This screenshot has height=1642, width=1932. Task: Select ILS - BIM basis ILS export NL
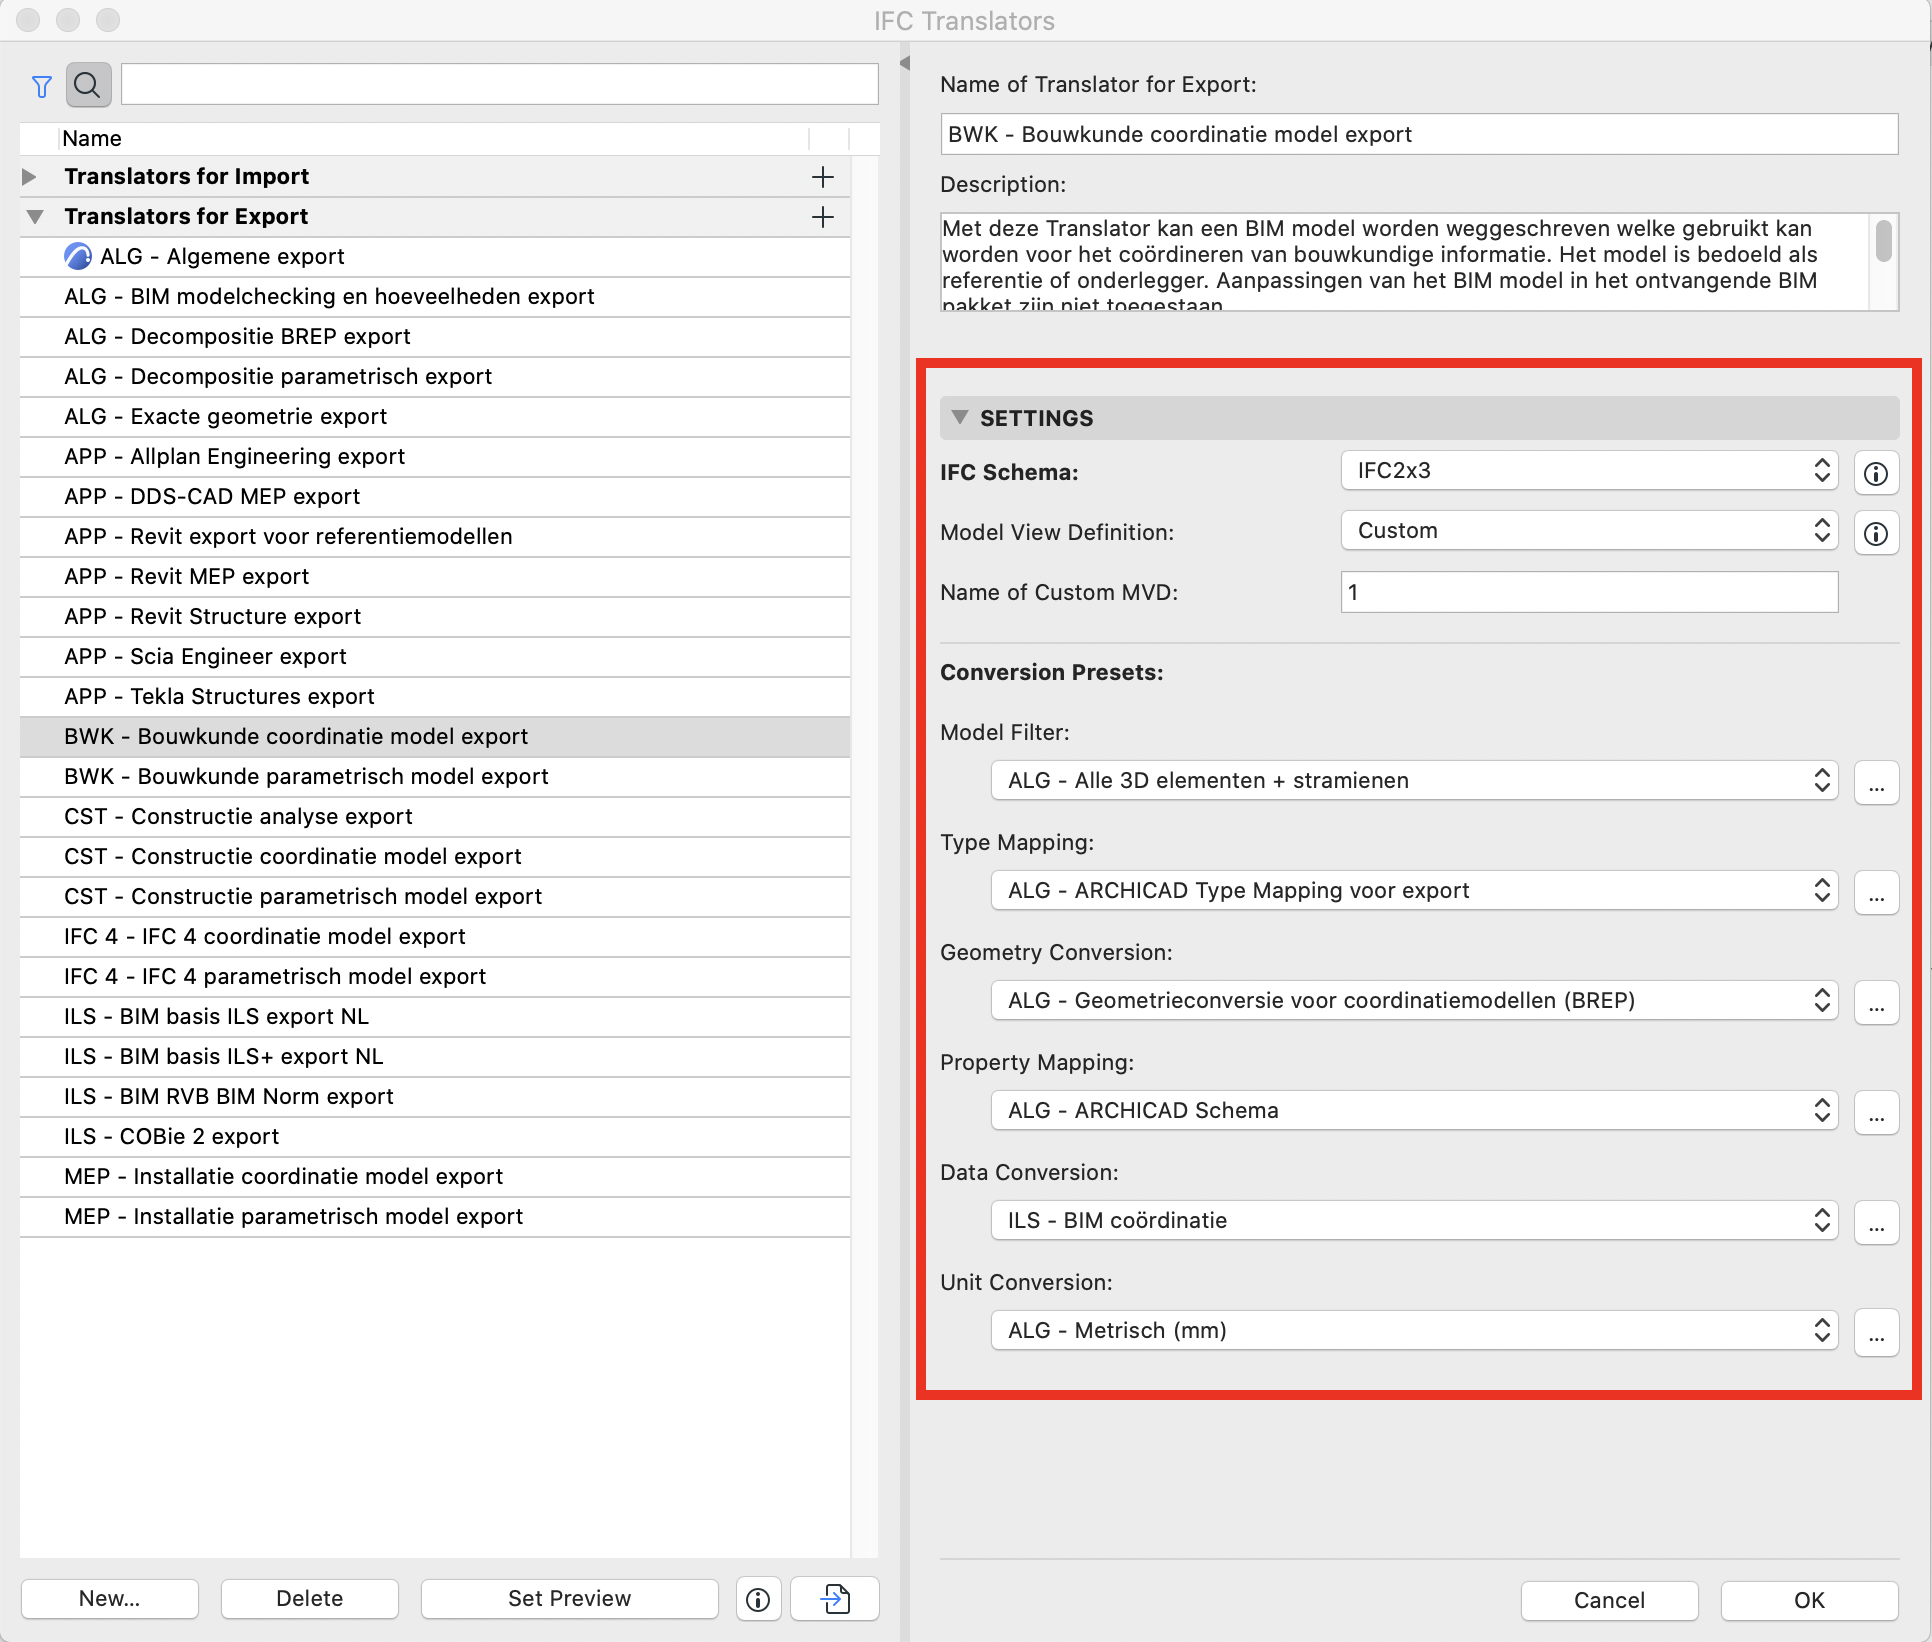(x=435, y=1017)
